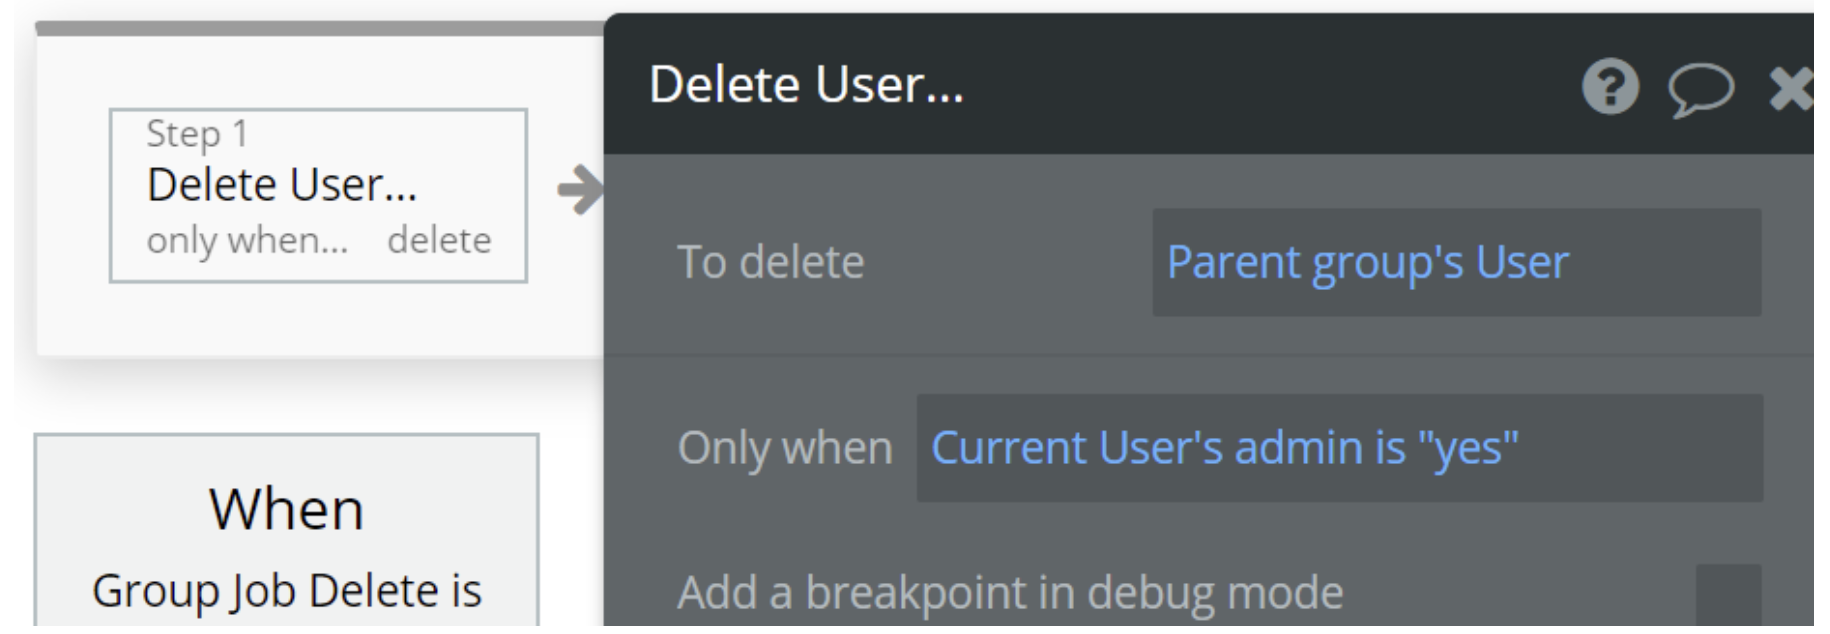Click the delete link in Step 1

point(439,241)
